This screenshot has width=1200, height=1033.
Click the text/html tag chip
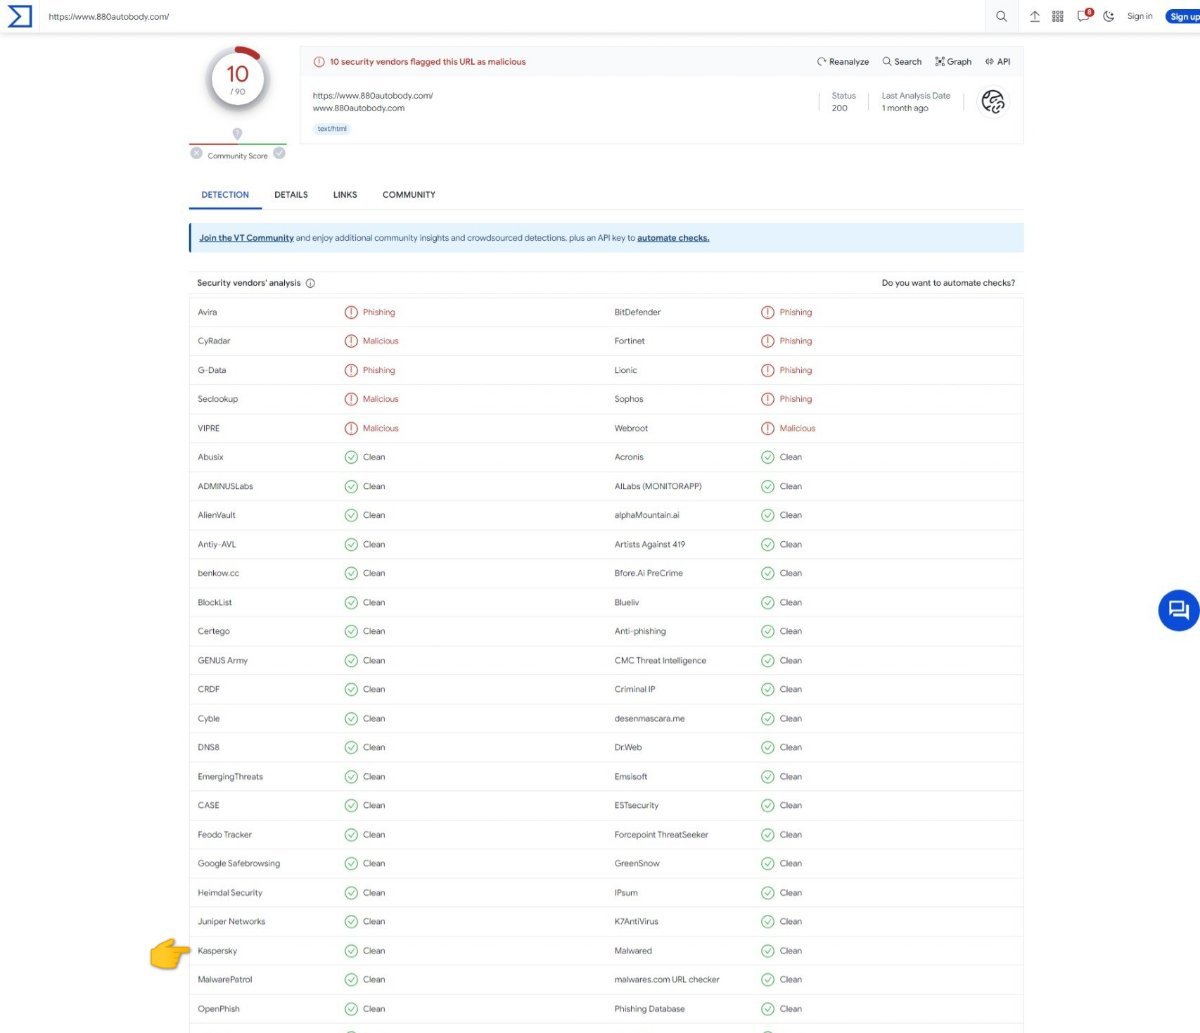[332, 129]
